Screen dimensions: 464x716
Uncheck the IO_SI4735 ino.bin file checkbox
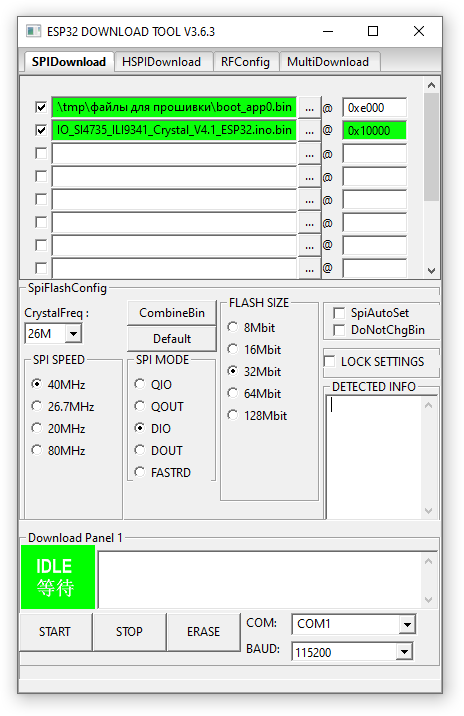[x=41, y=131]
